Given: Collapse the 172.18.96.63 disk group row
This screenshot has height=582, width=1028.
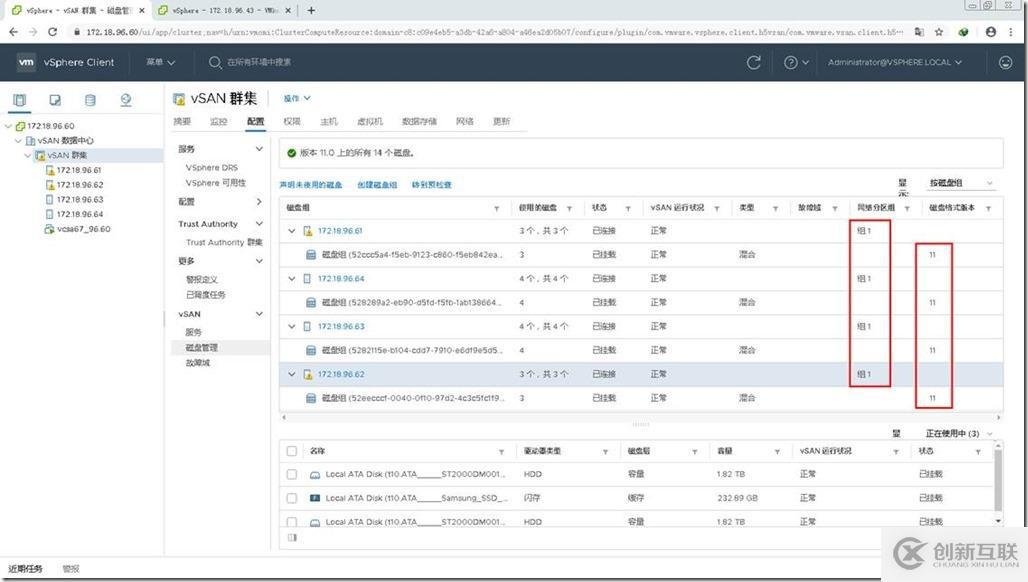Looking at the screenshot, I should (x=292, y=326).
